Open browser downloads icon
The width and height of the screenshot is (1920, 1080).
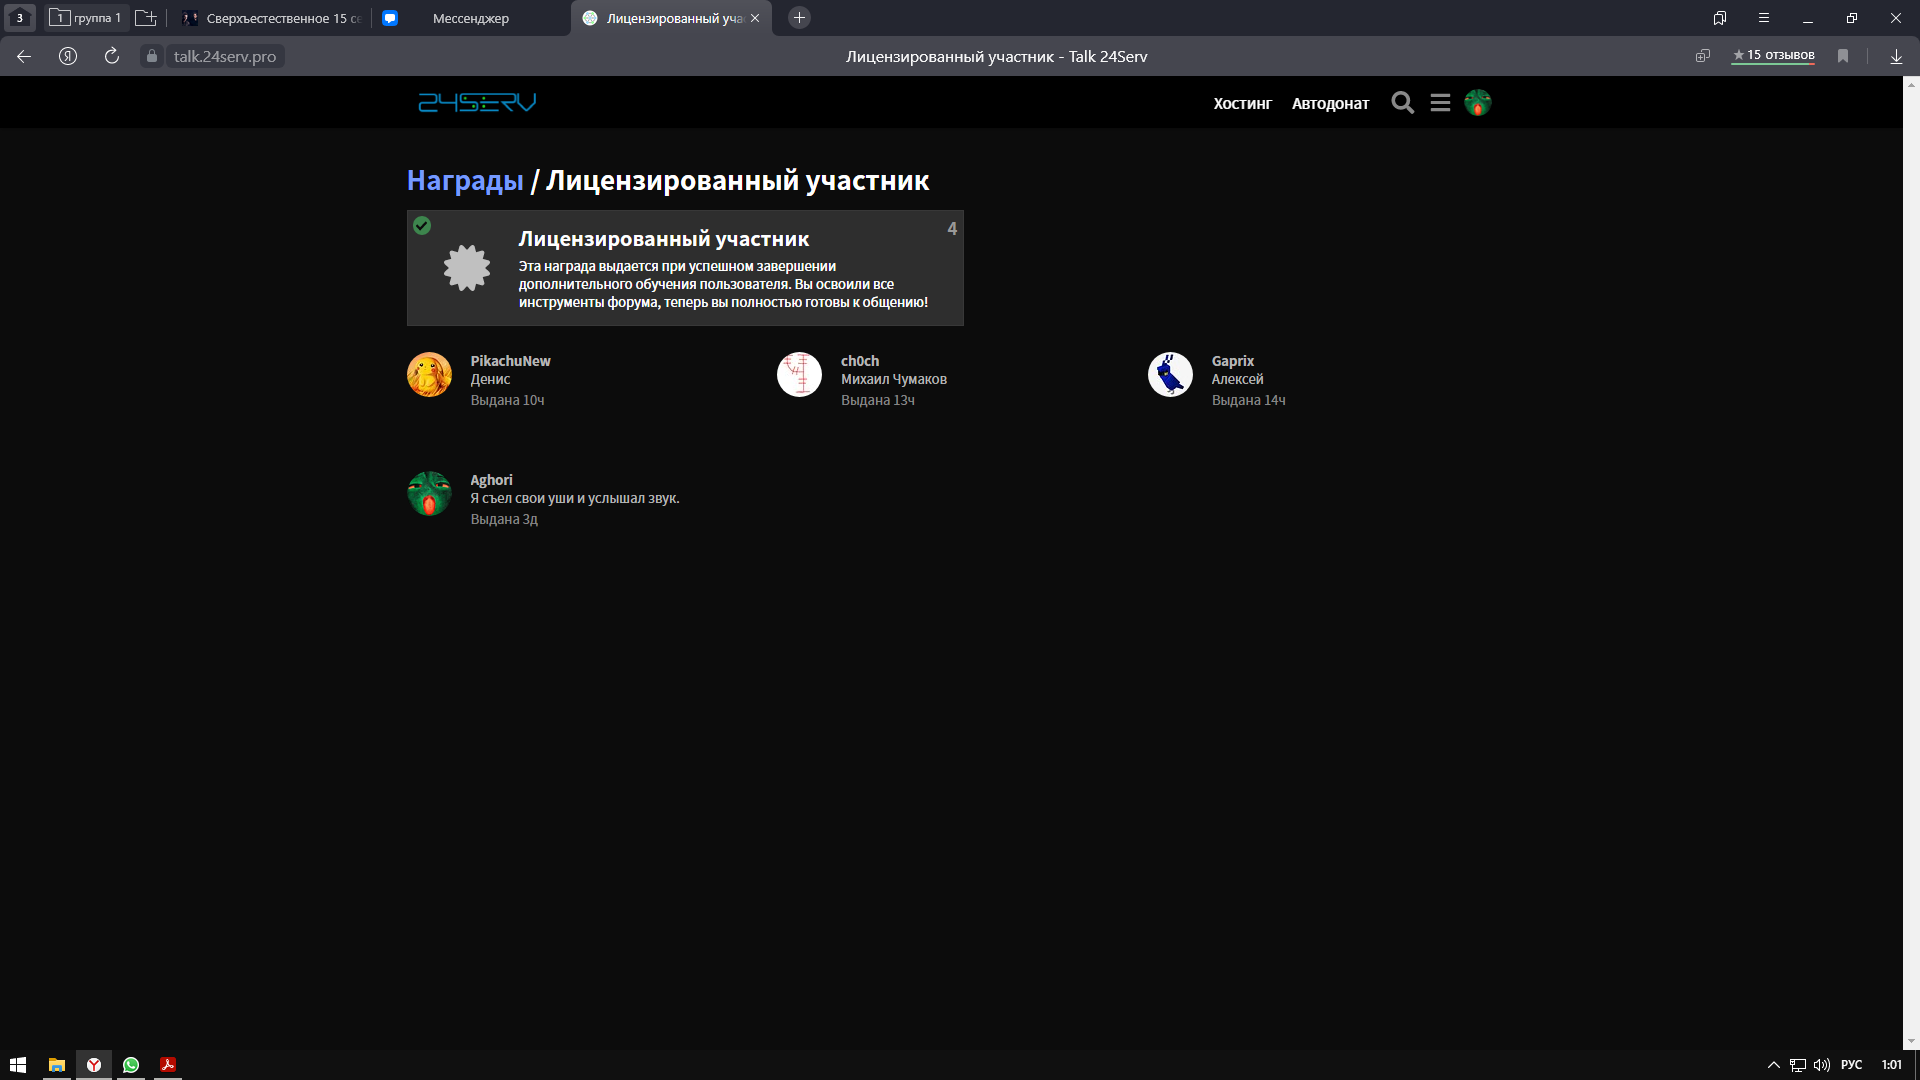(x=1896, y=56)
